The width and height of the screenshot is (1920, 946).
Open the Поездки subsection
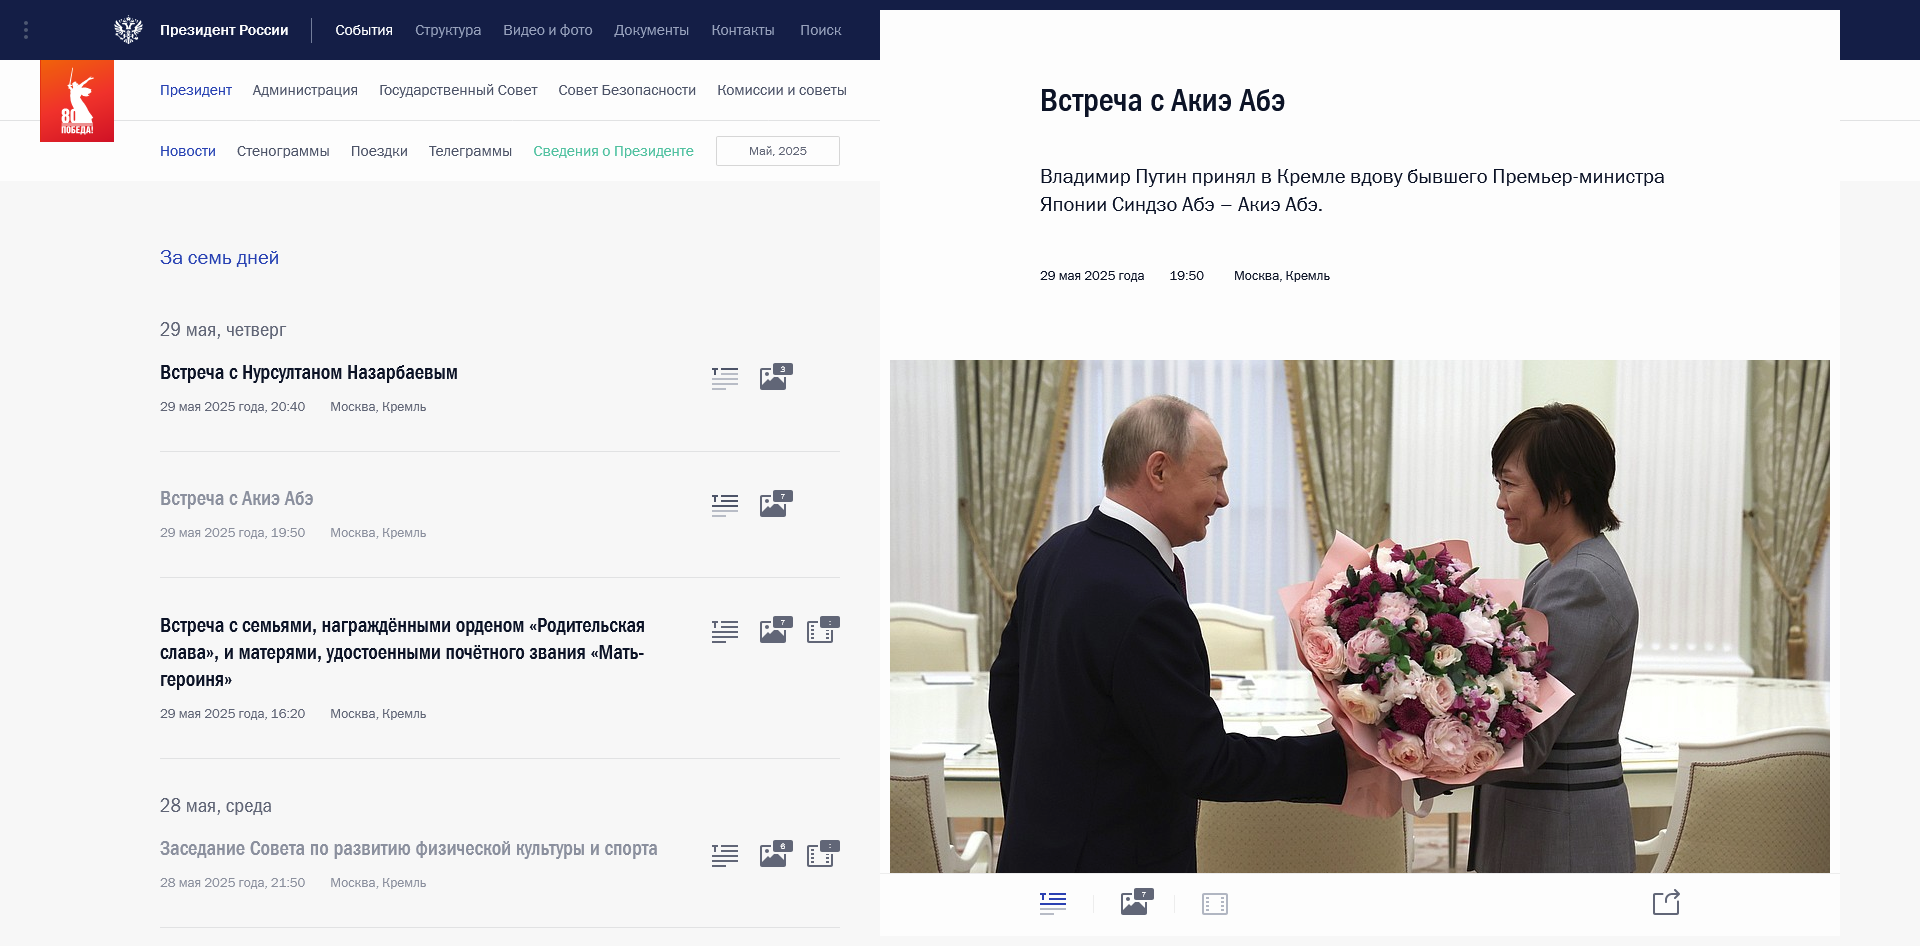379,151
